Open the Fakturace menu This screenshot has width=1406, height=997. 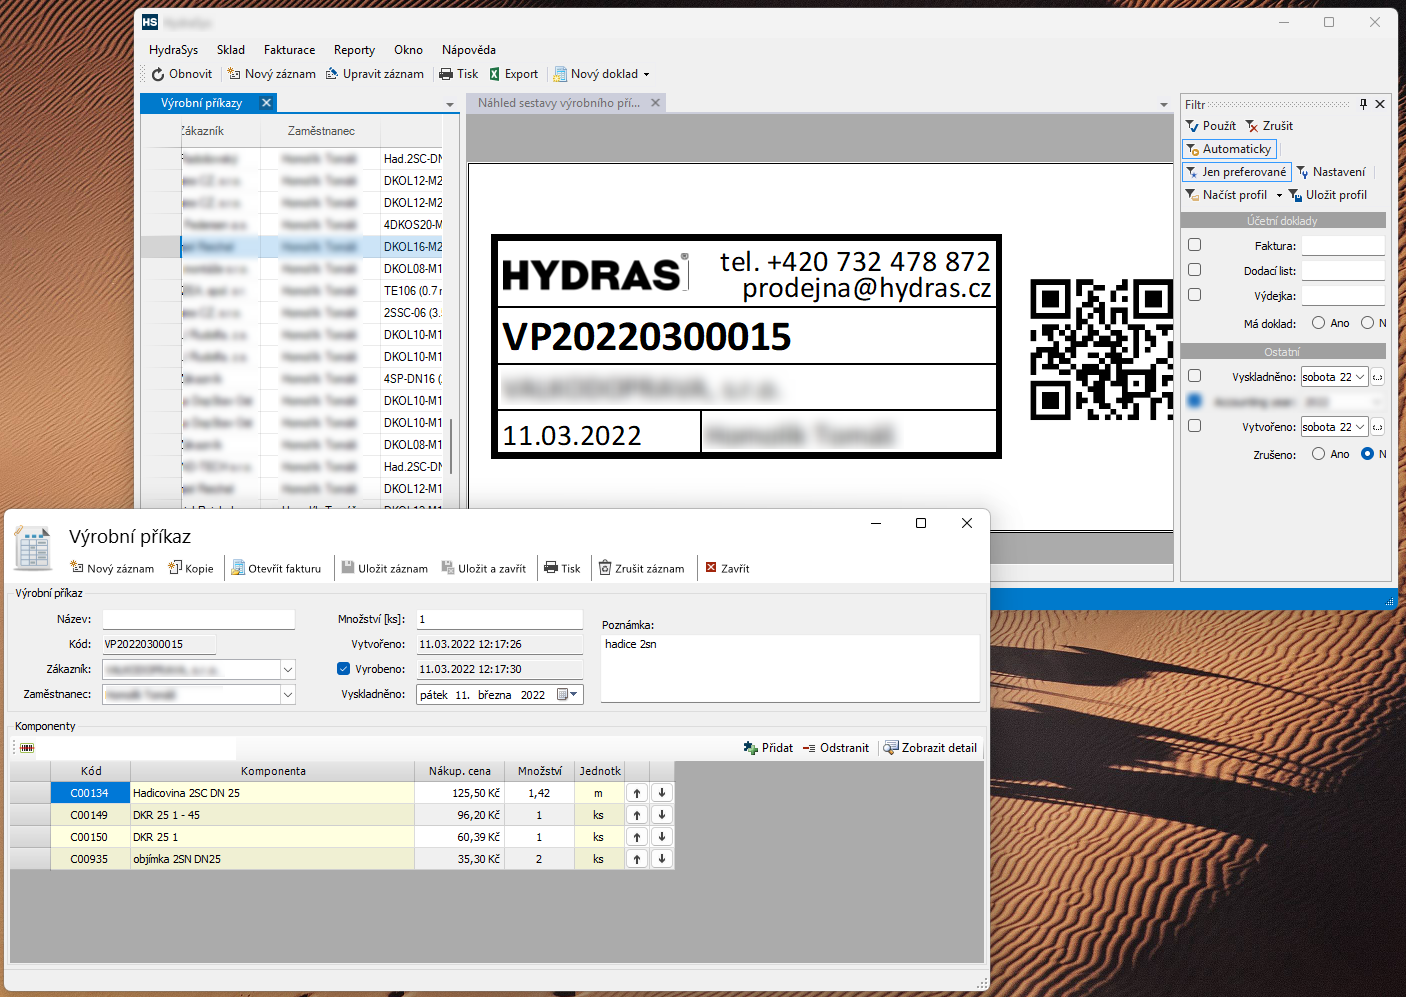289,50
